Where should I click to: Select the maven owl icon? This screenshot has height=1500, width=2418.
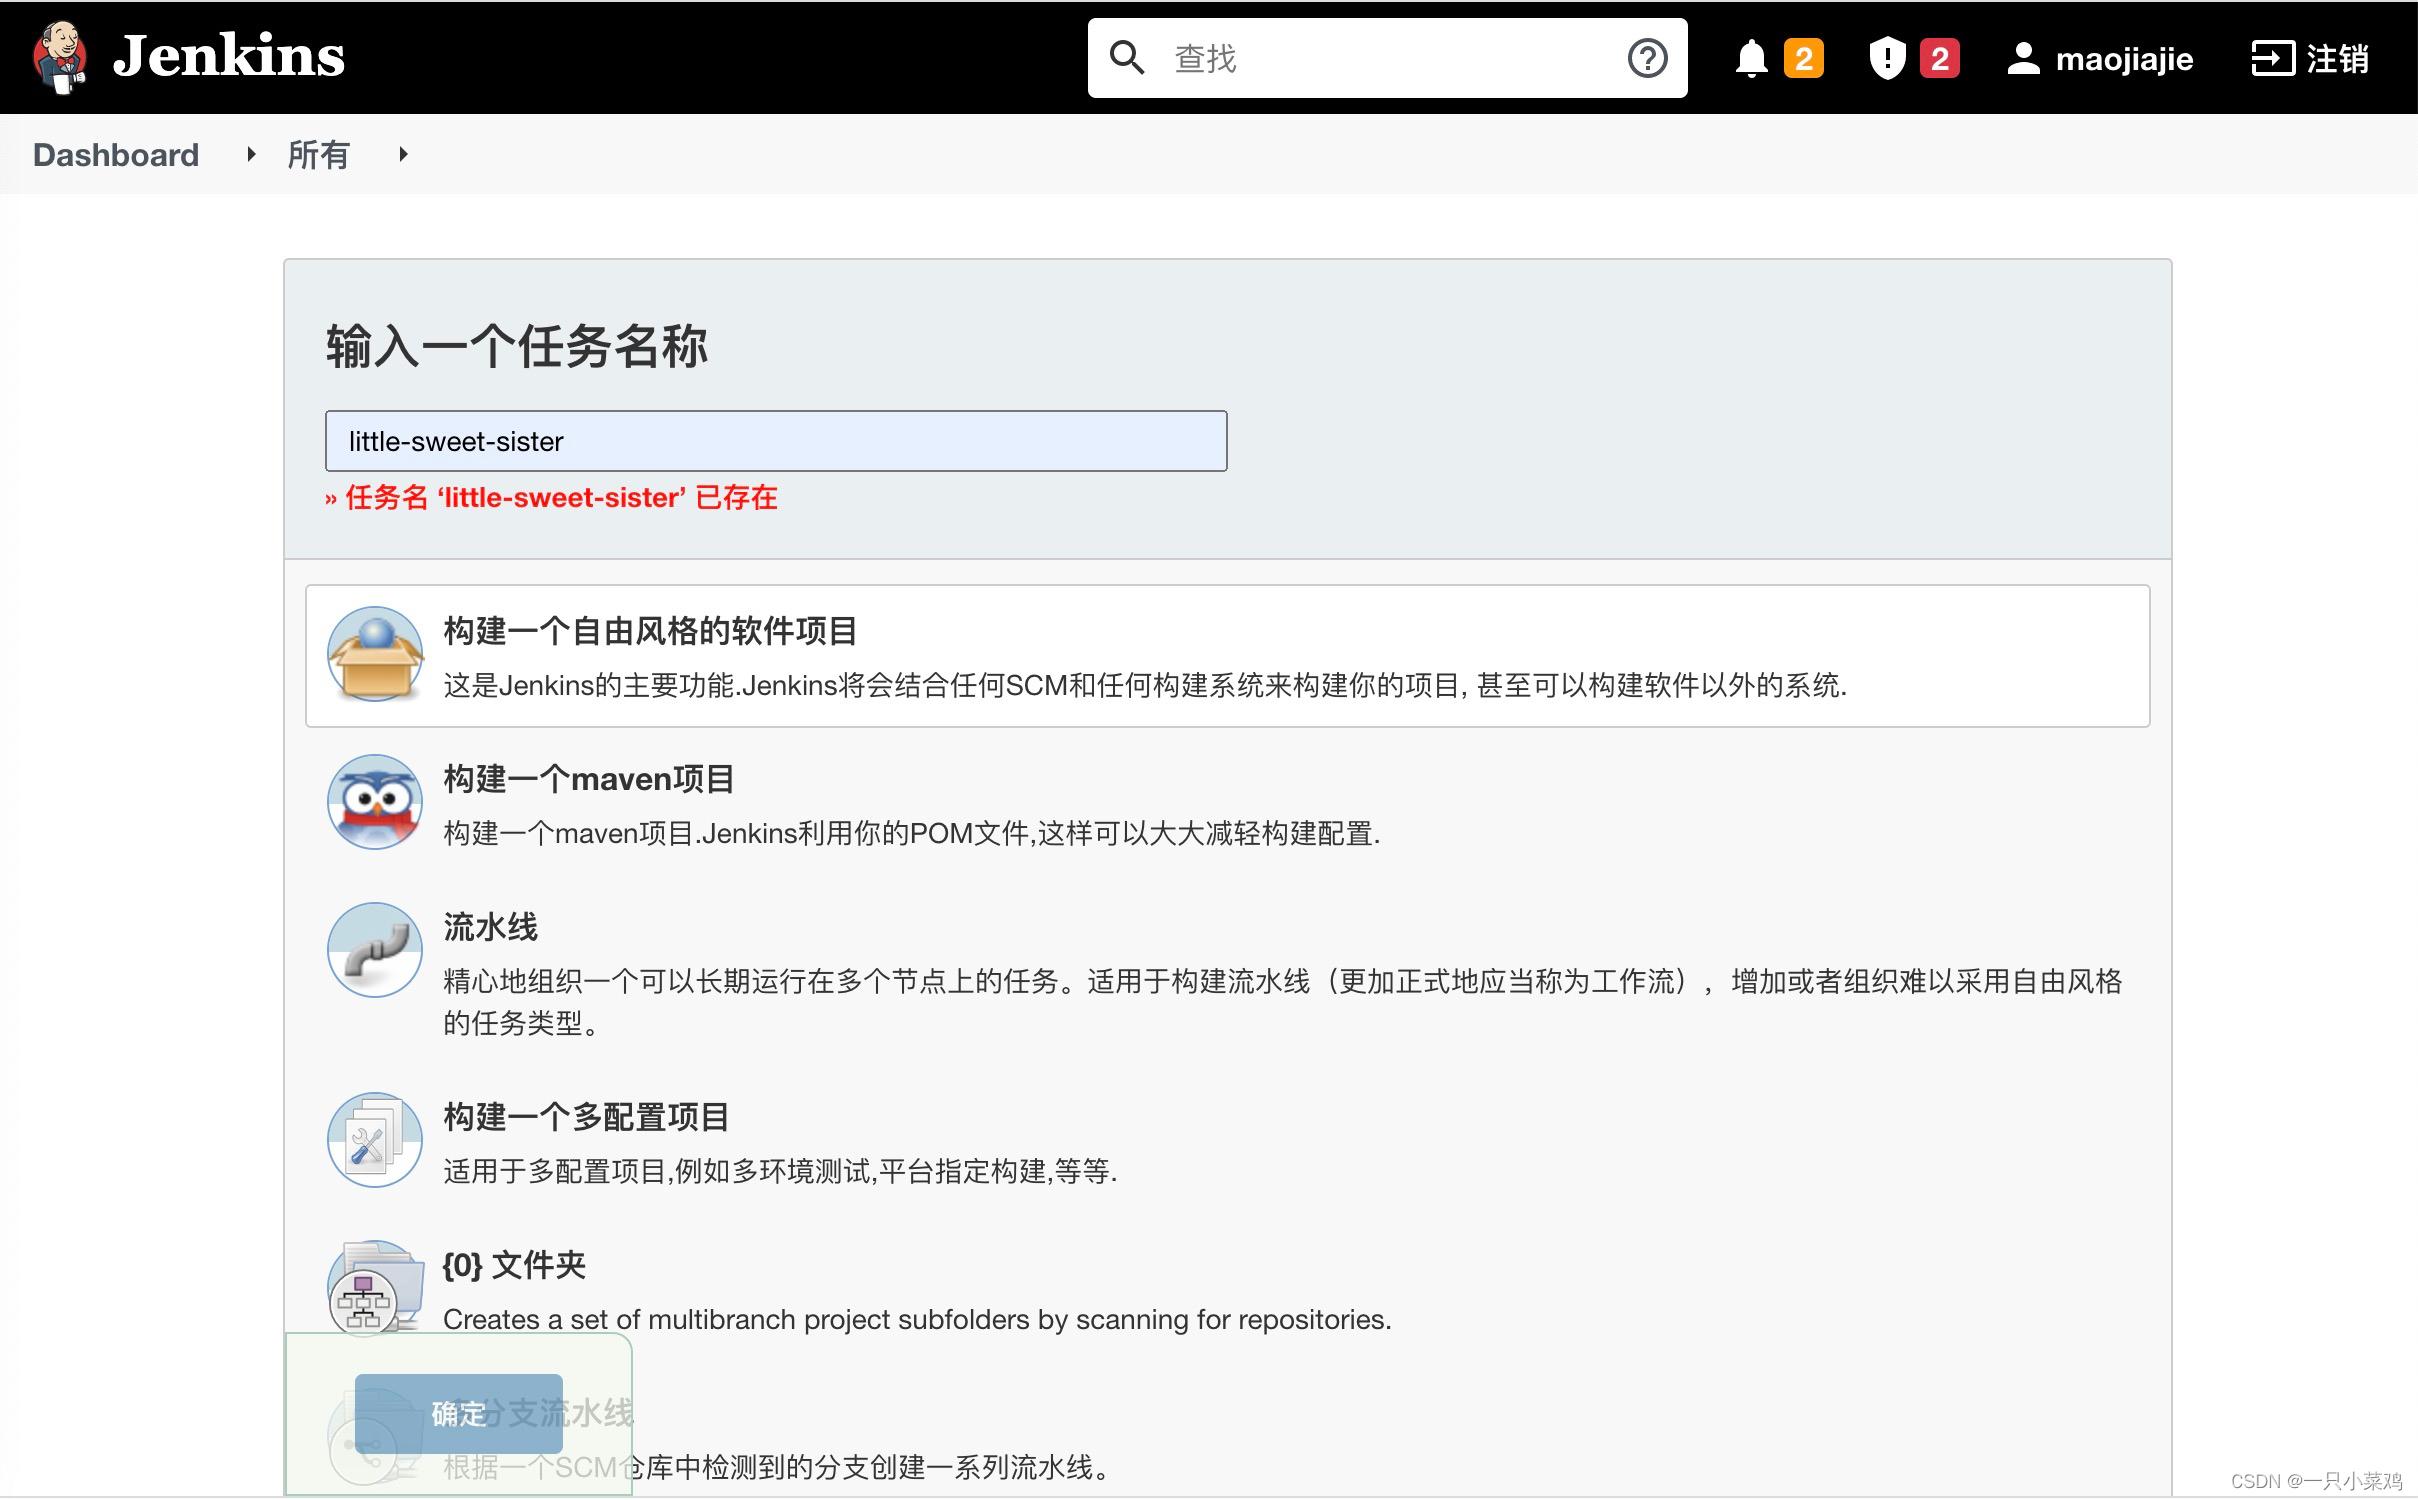tap(375, 802)
